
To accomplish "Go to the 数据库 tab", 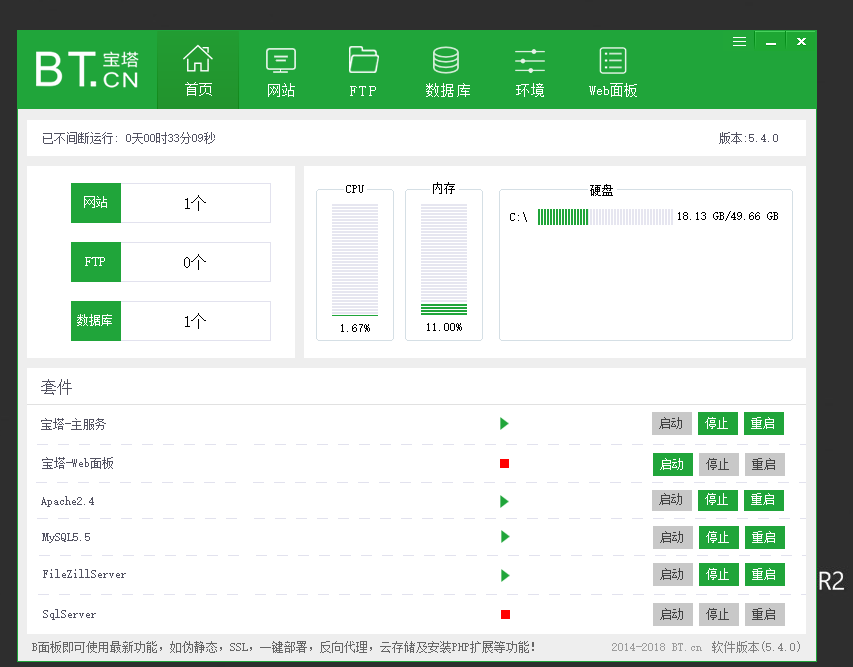I will click(x=447, y=70).
